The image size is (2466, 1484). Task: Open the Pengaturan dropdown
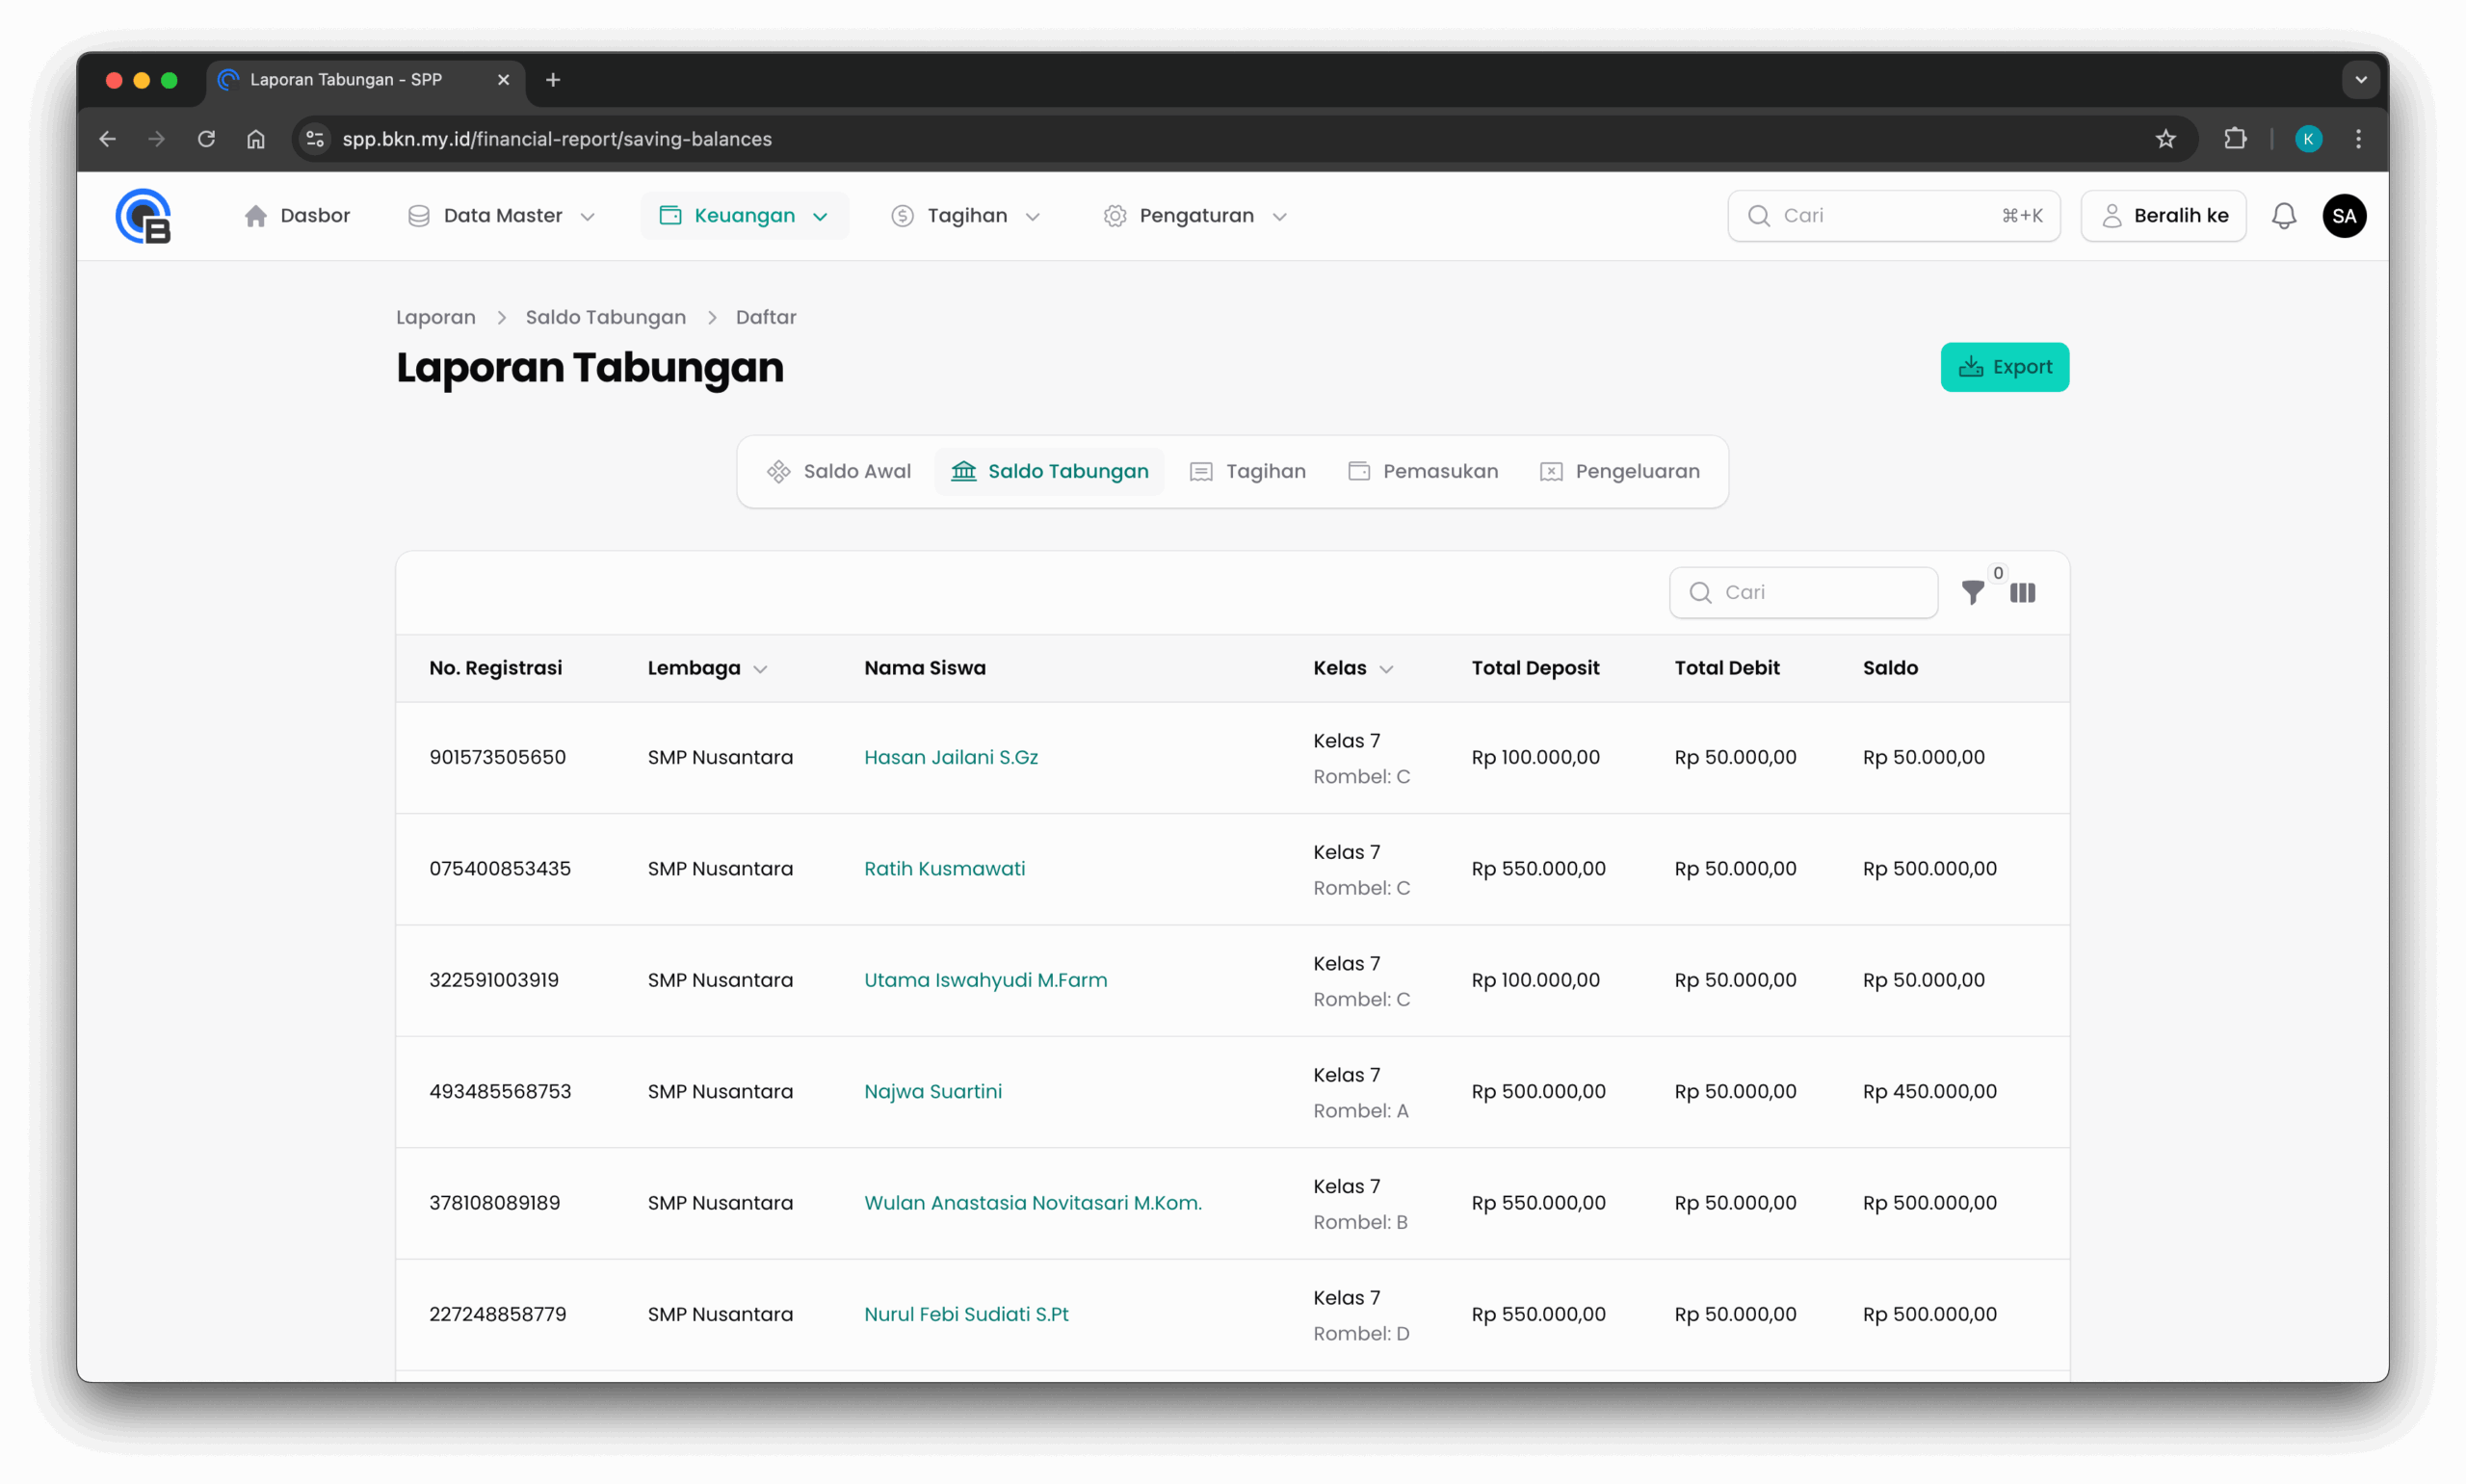coord(1195,216)
